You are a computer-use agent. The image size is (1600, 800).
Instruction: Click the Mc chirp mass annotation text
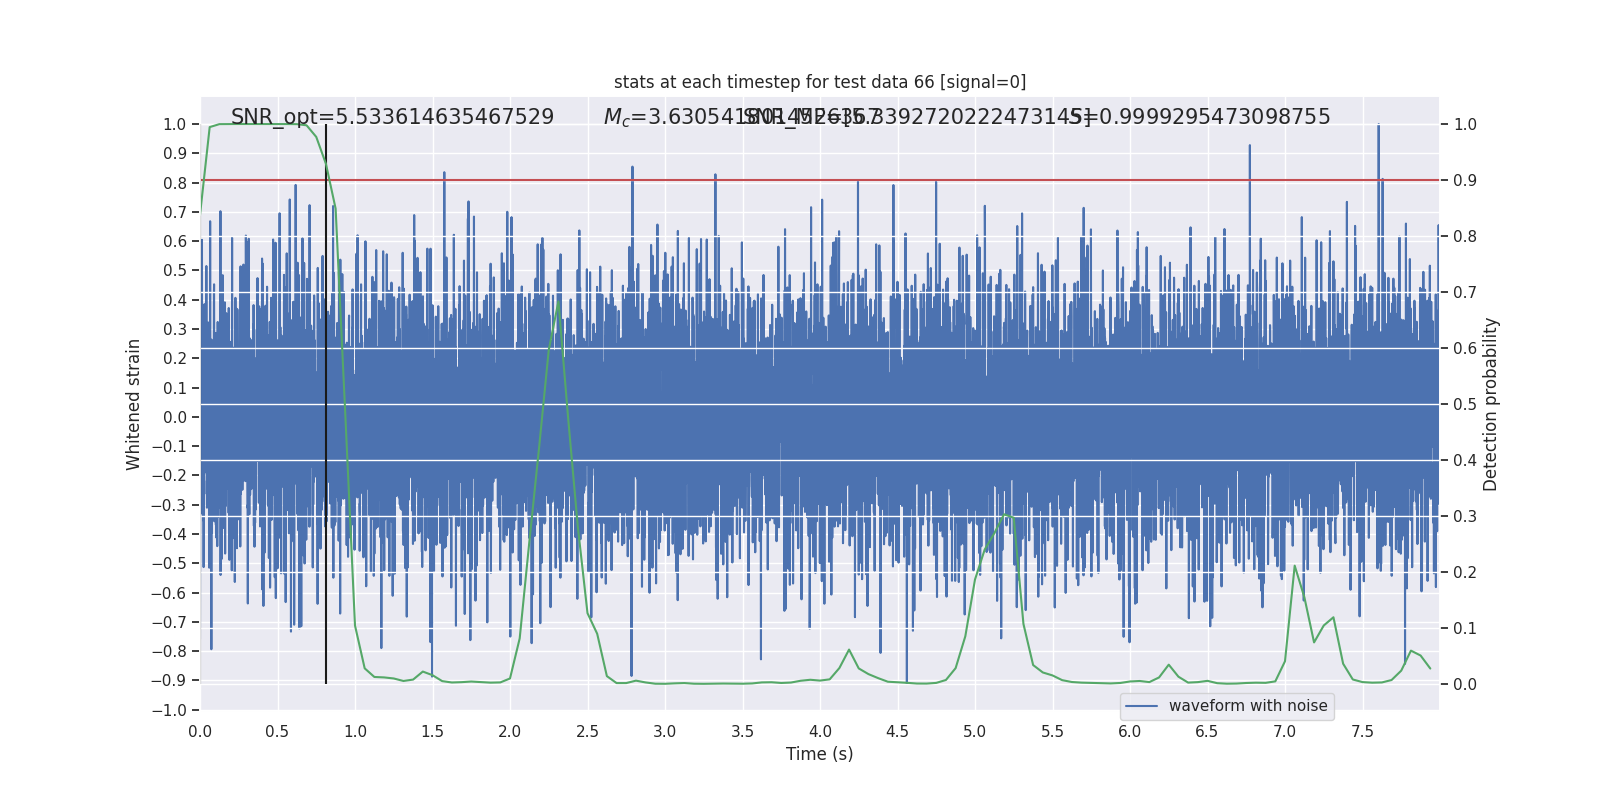coord(740,117)
